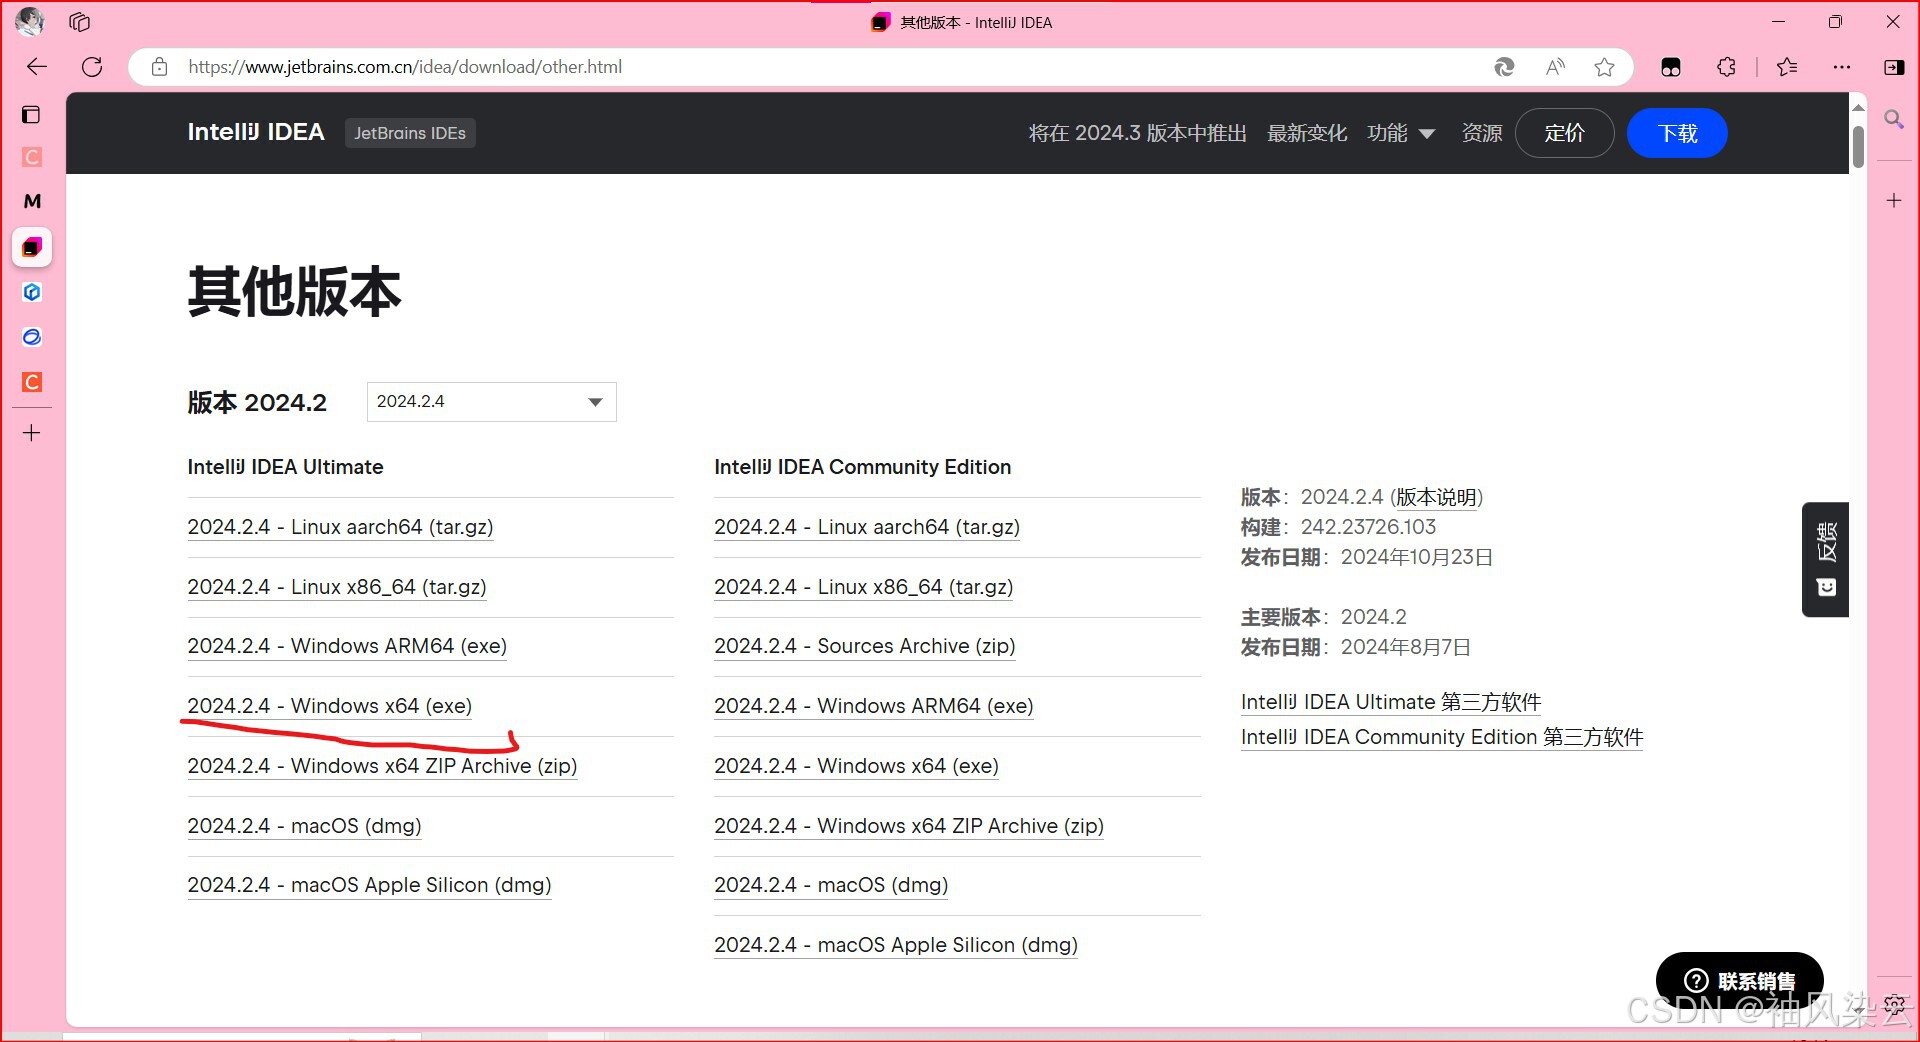Download Community Windows ARM64 (exe)

click(874, 706)
